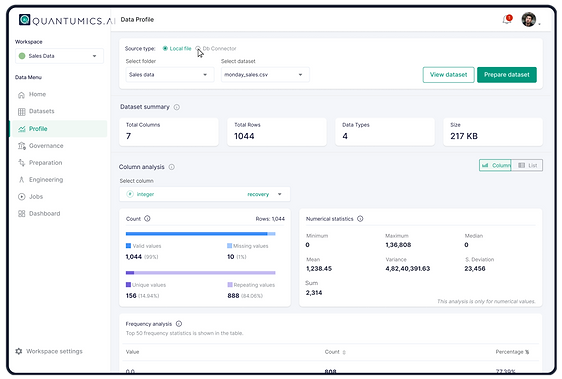This screenshot has height=379, width=562.
Task: Show info for Dataset summary
Action: (177, 107)
